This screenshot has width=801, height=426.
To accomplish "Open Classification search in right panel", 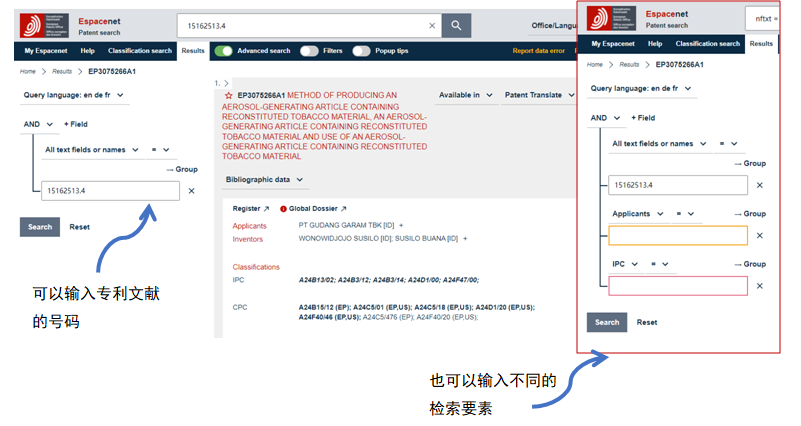I will click(708, 44).
